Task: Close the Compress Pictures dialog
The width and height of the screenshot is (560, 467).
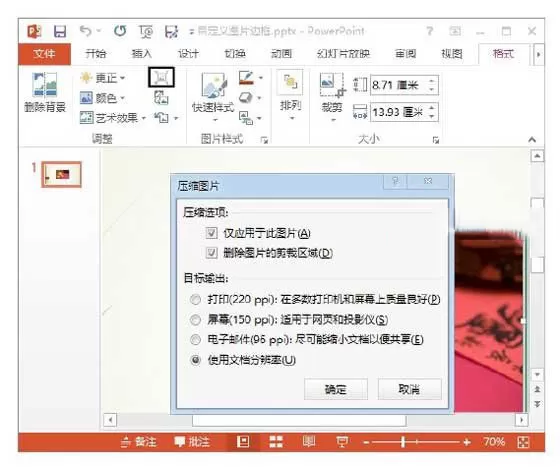Action: [x=428, y=181]
